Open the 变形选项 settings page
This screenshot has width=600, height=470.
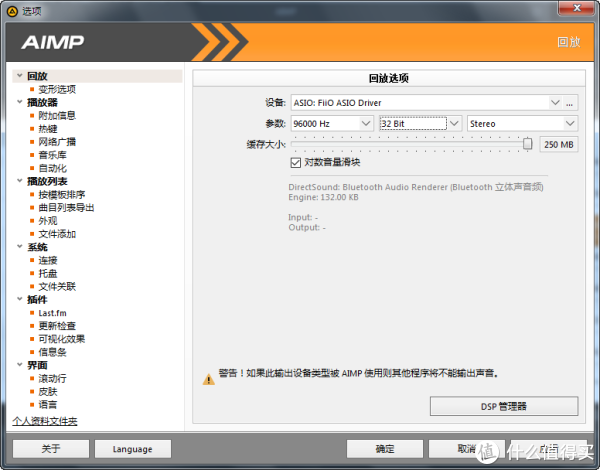pyautogui.click(x=57, y=89)
